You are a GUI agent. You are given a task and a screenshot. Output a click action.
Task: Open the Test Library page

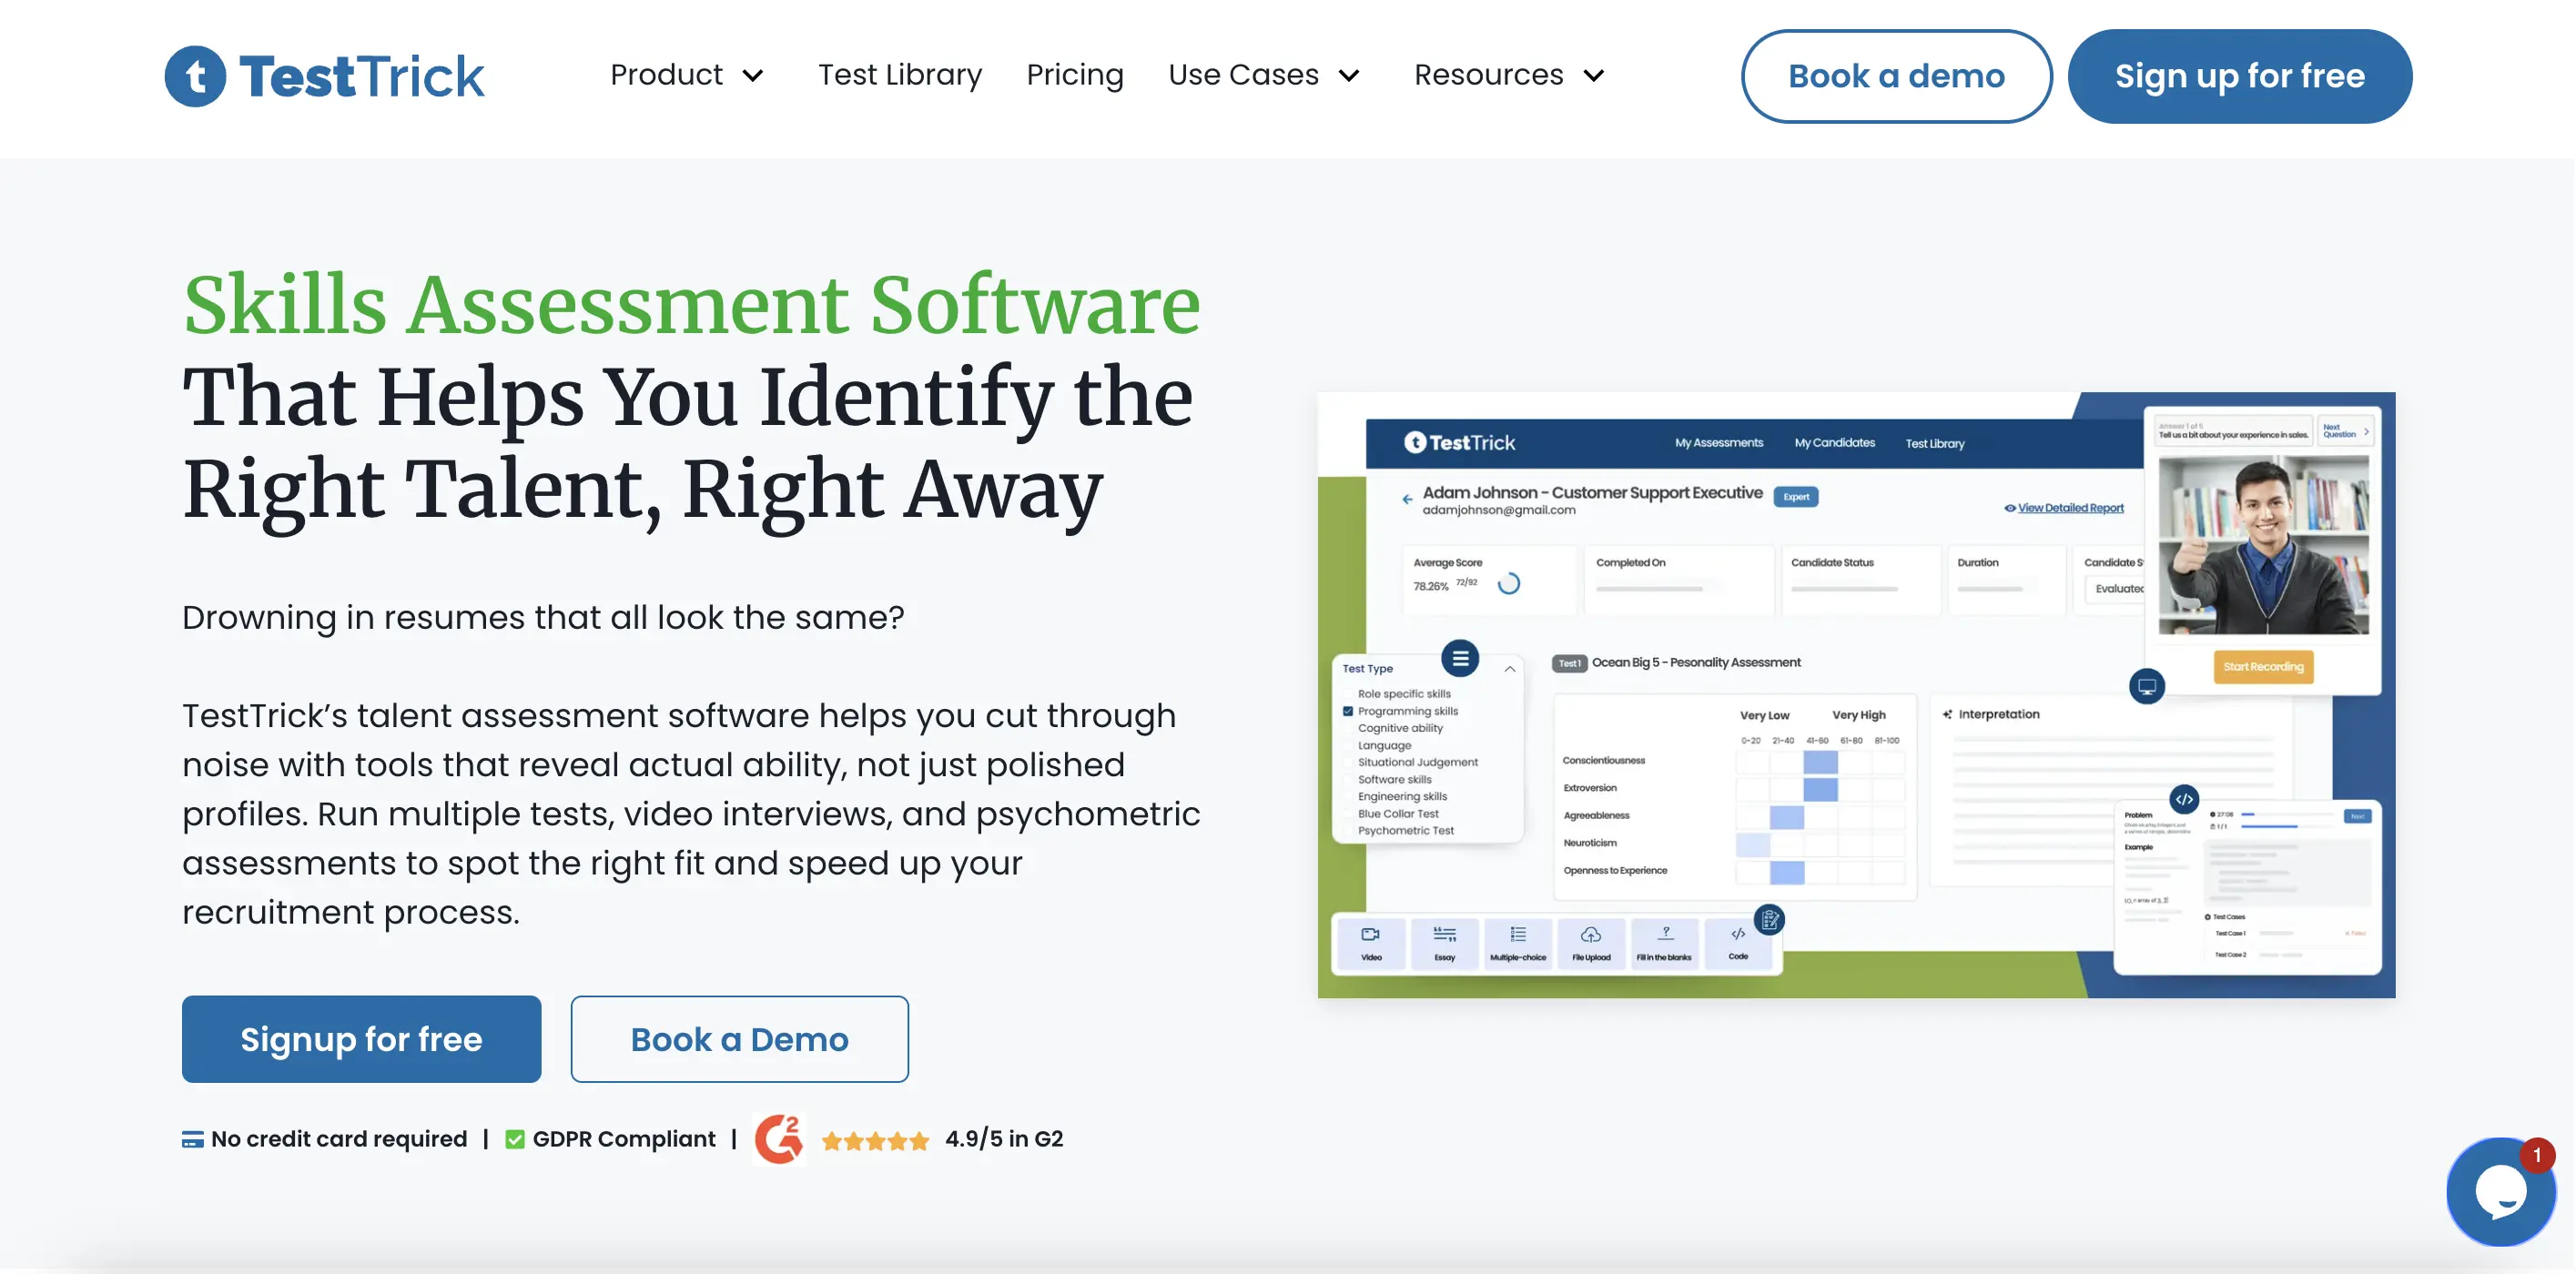[x=899, y=75]
